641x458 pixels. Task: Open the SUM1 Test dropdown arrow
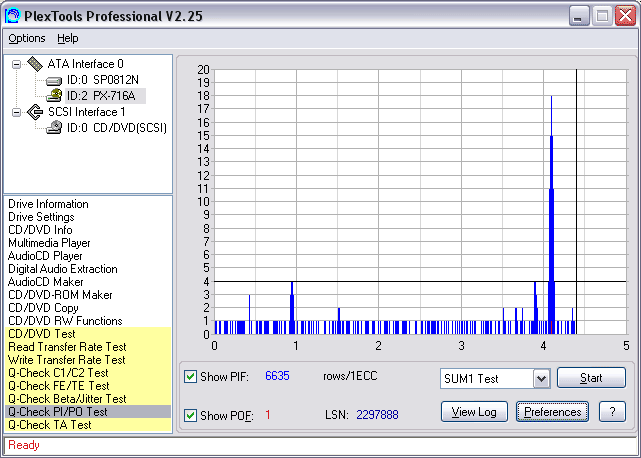541,379
